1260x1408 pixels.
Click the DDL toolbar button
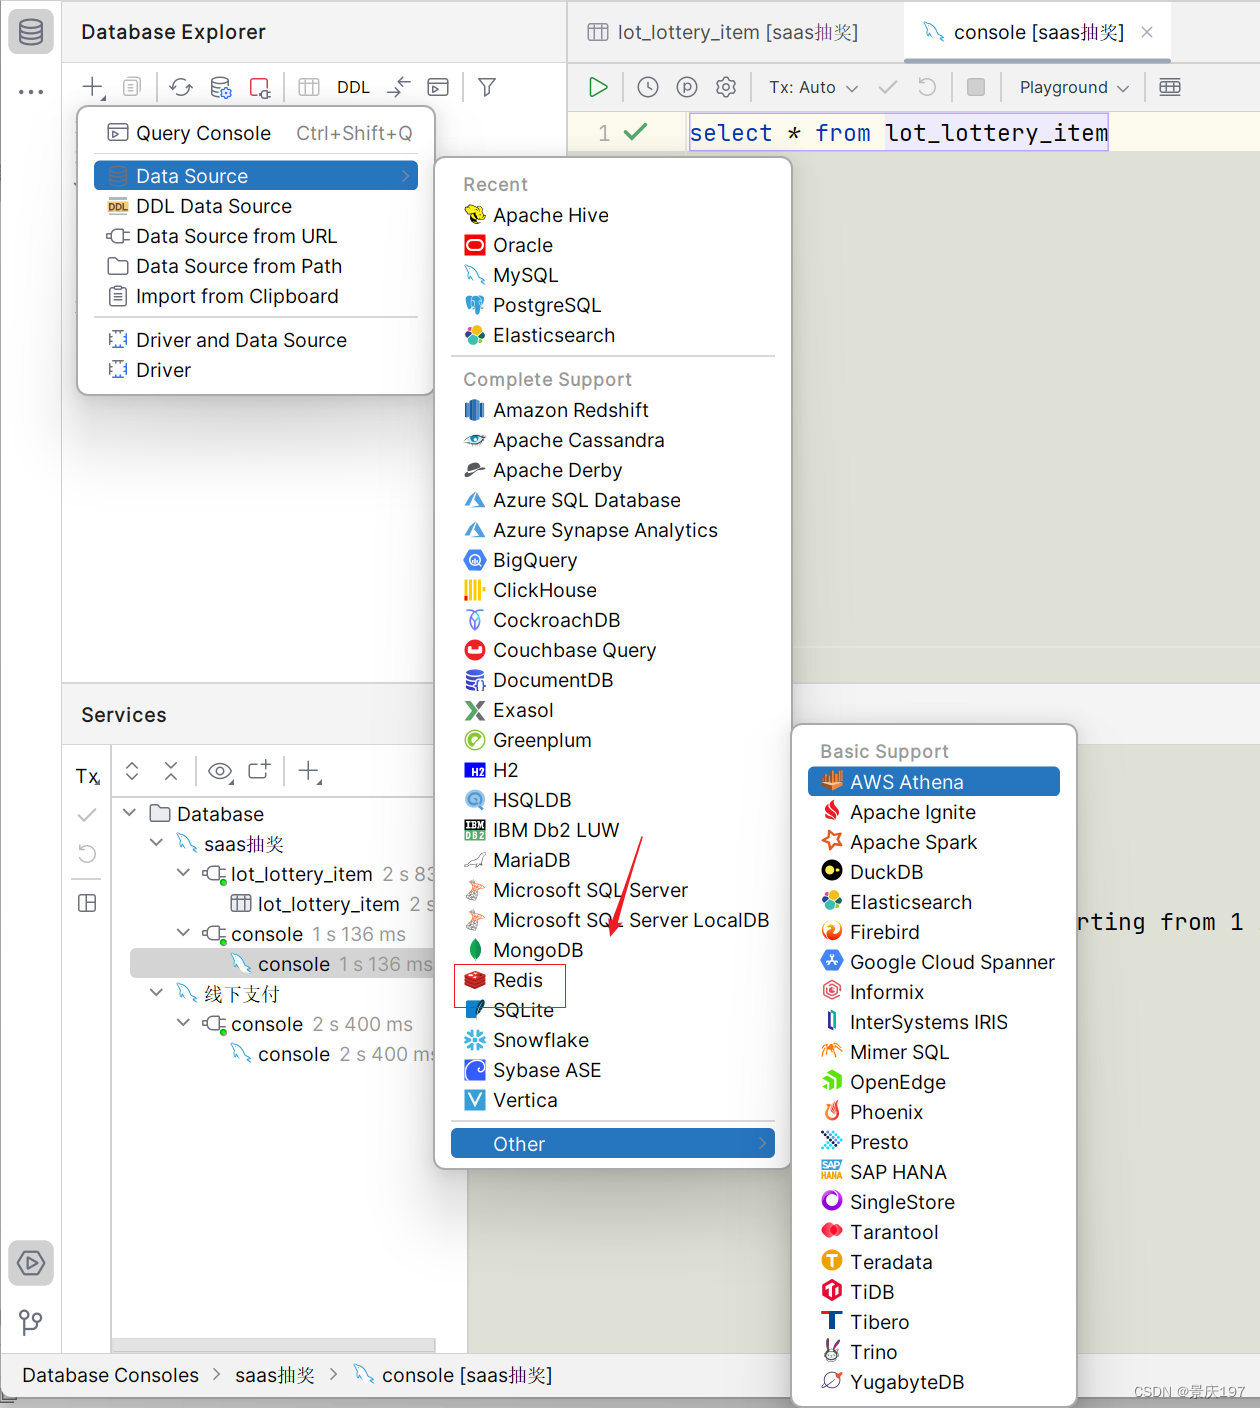click(x=353, y=87)
